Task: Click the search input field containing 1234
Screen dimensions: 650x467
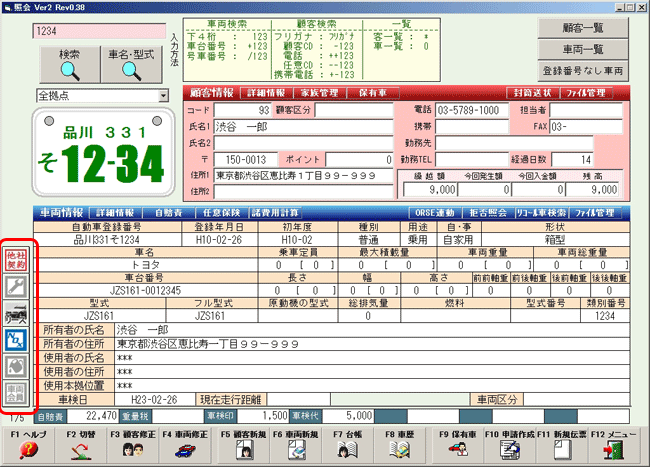Action: pos(96,30)
